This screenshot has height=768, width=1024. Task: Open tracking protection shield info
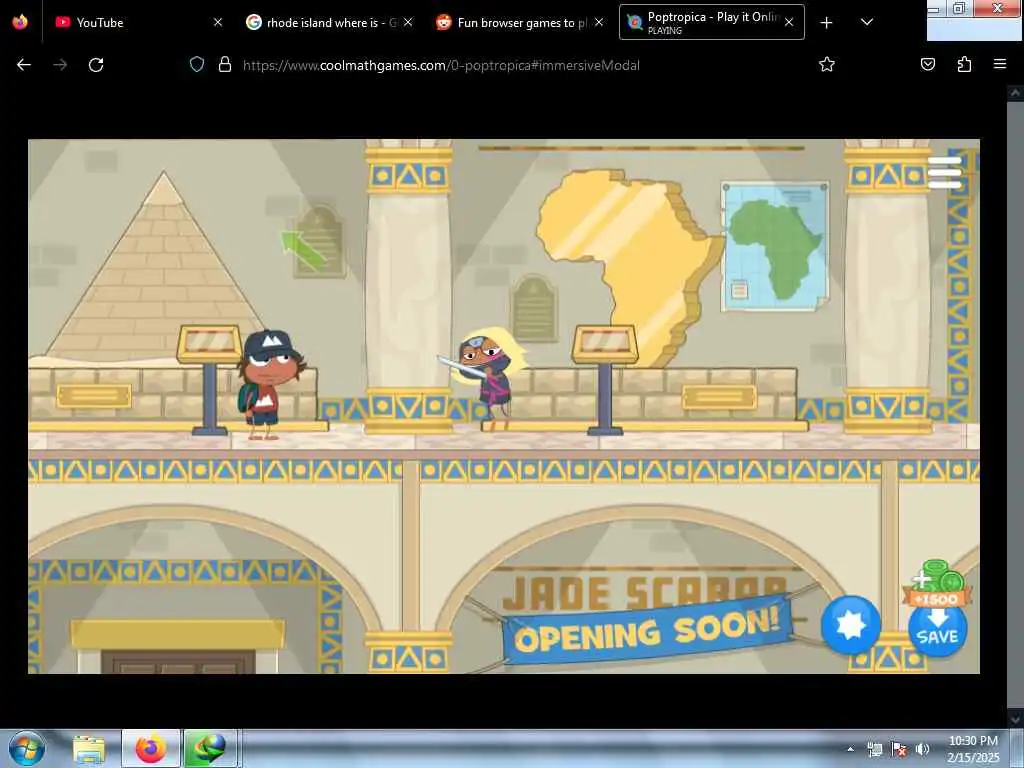pyautogui.click(x=197, y=65)
